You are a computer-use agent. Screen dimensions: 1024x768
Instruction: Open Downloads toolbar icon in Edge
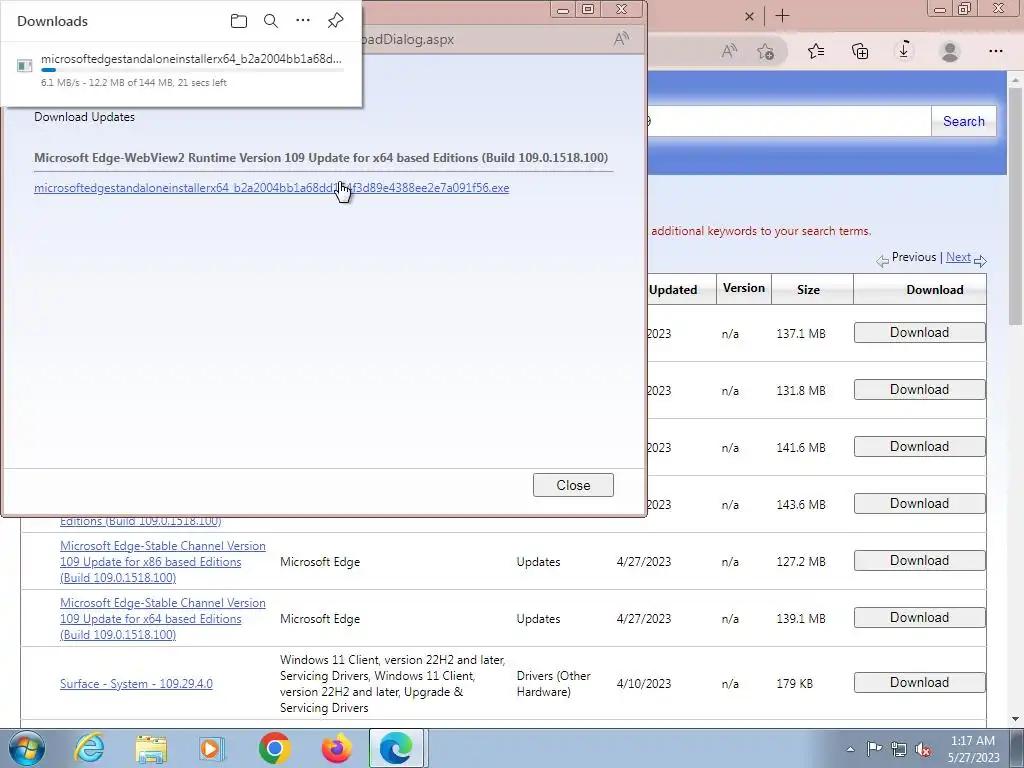coord(904,51)
